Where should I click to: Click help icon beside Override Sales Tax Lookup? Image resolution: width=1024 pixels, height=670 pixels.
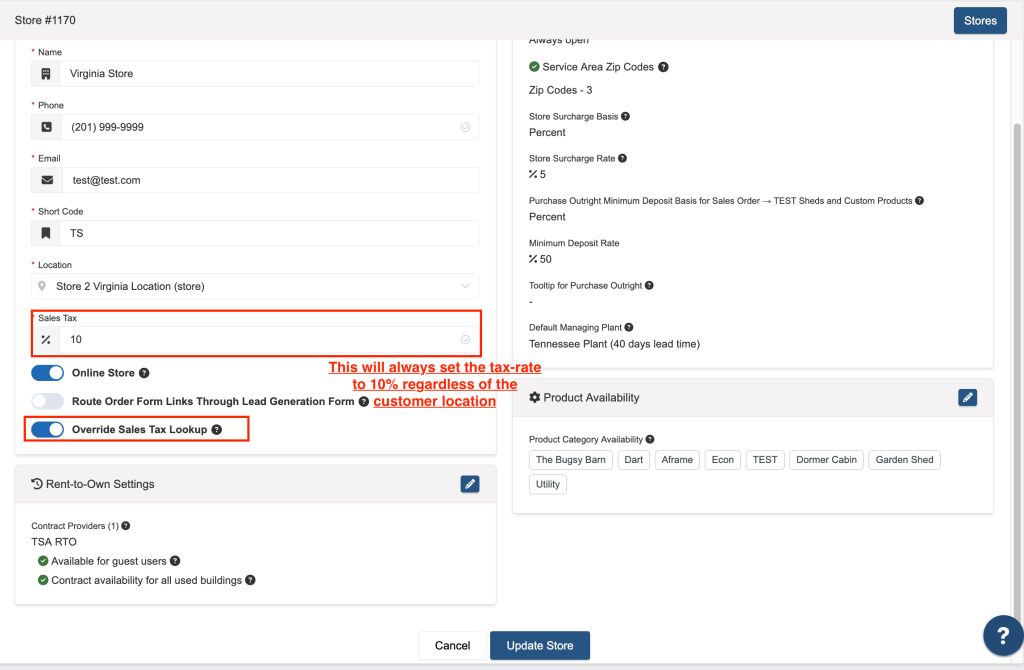pyautogui.click(x=217, y=430)
